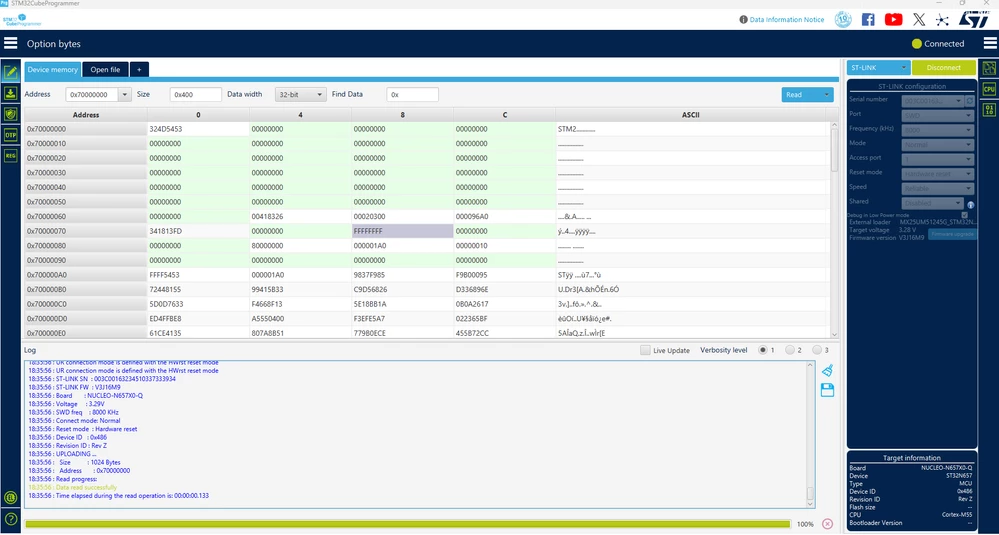The image size is (999, 535).
Task: Open the Frequency (kHz) dropdown
Action: 938,130
